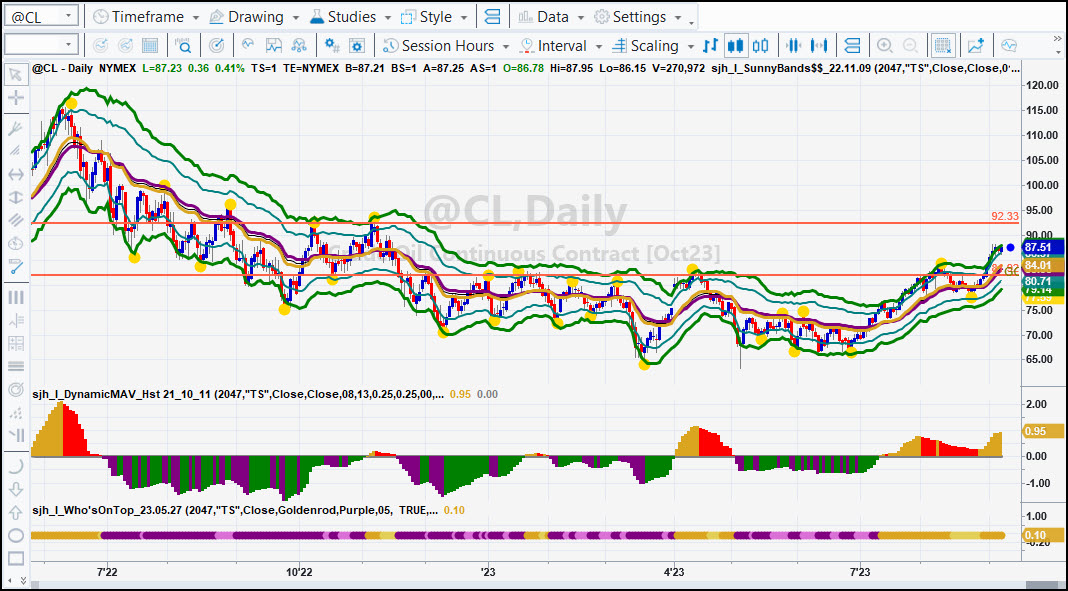
Task: Select the parallel lines channel tool
Action: coord(15,219)
